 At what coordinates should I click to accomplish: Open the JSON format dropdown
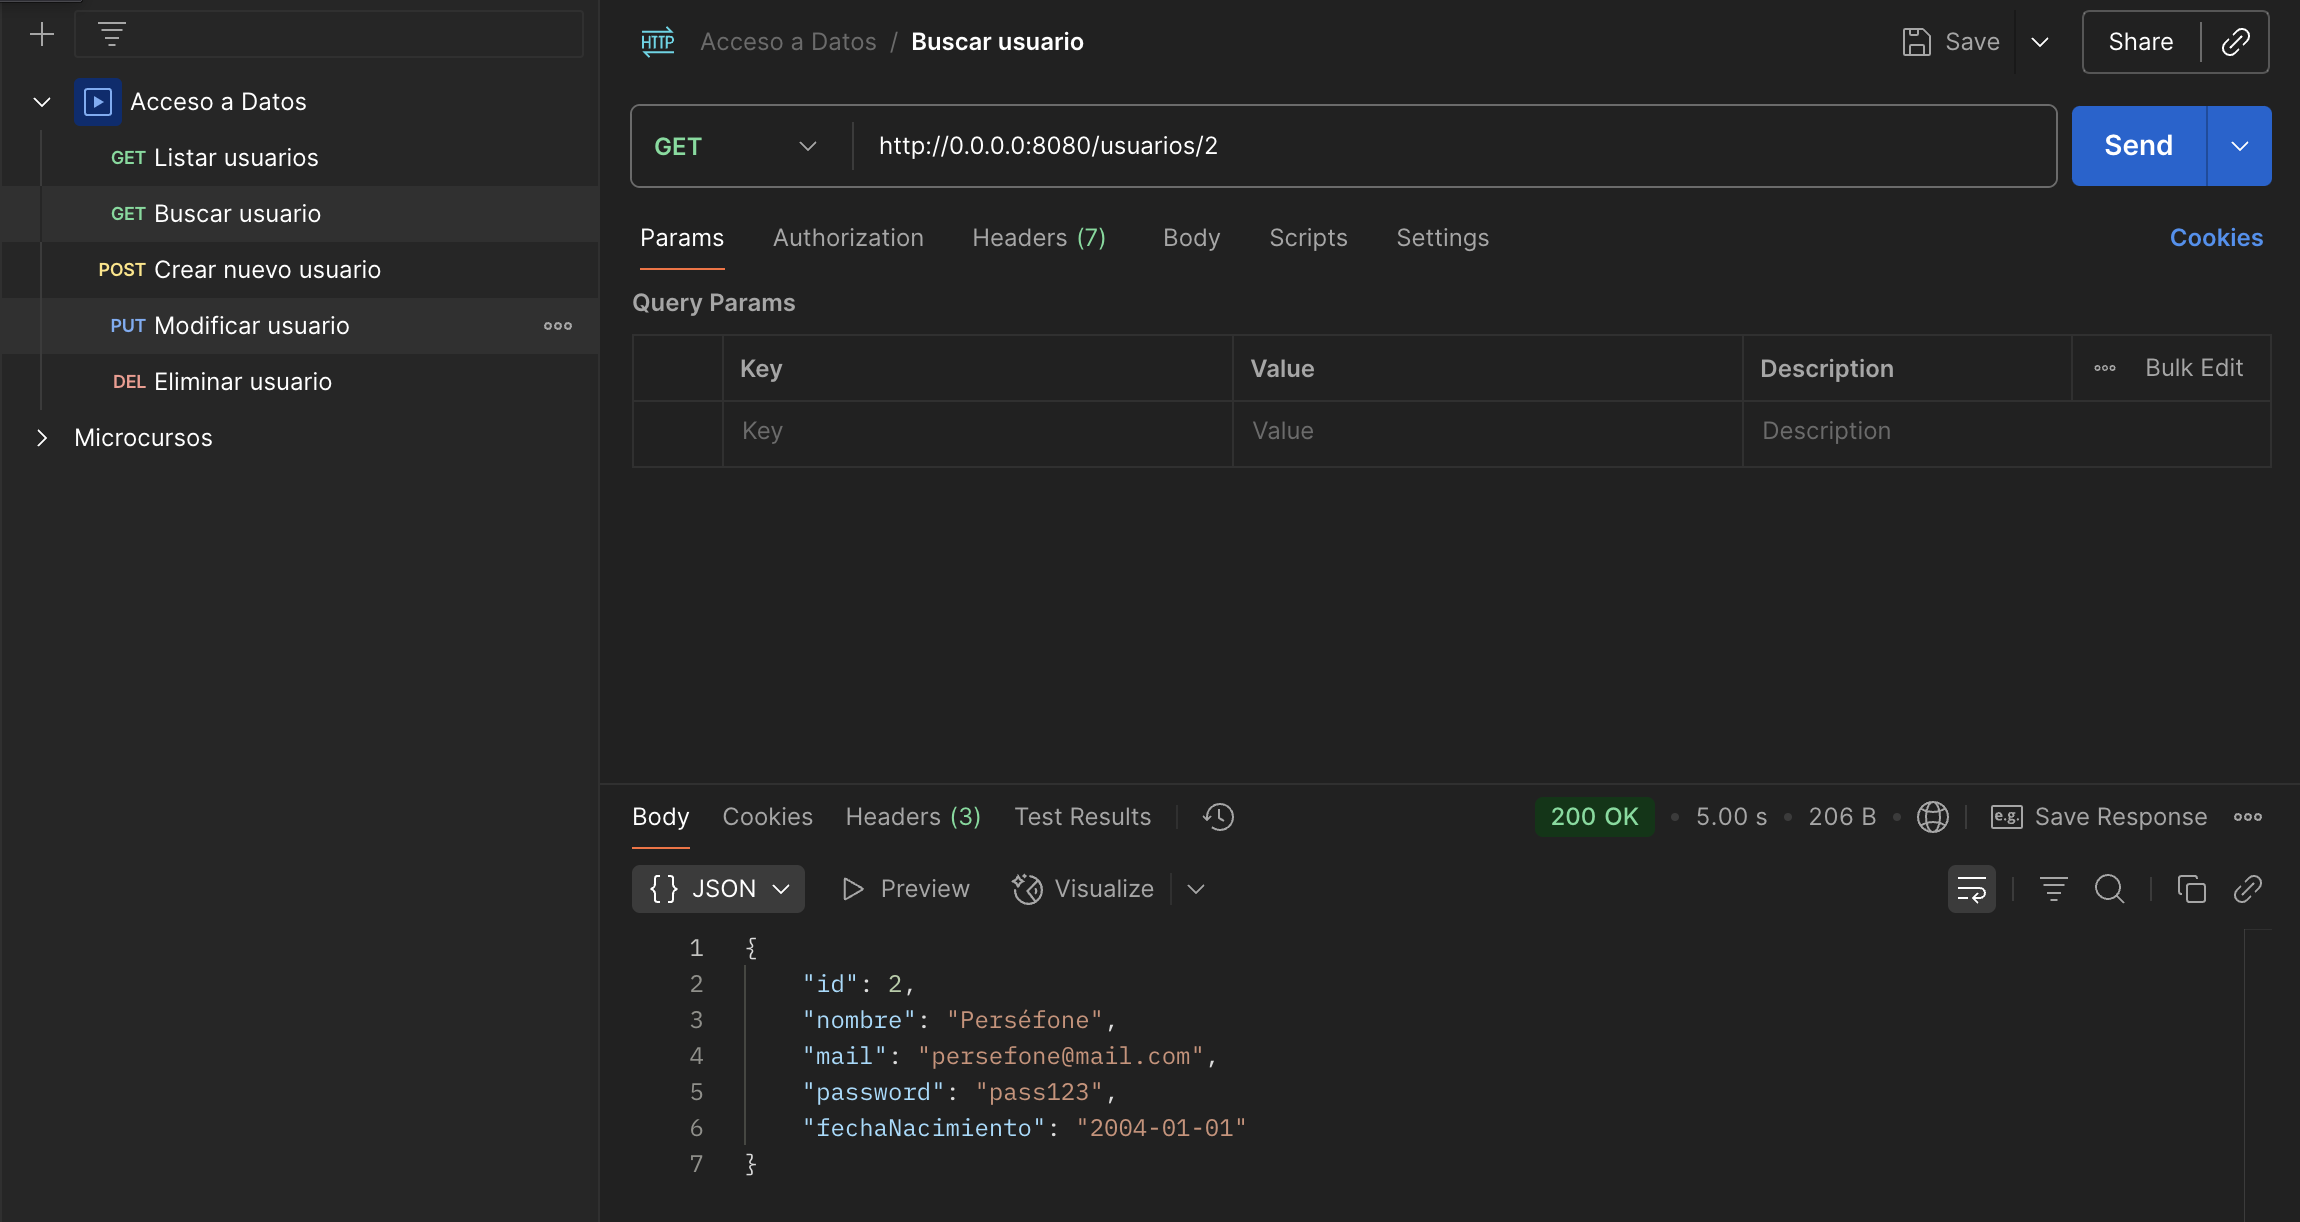tap(718, 889)
